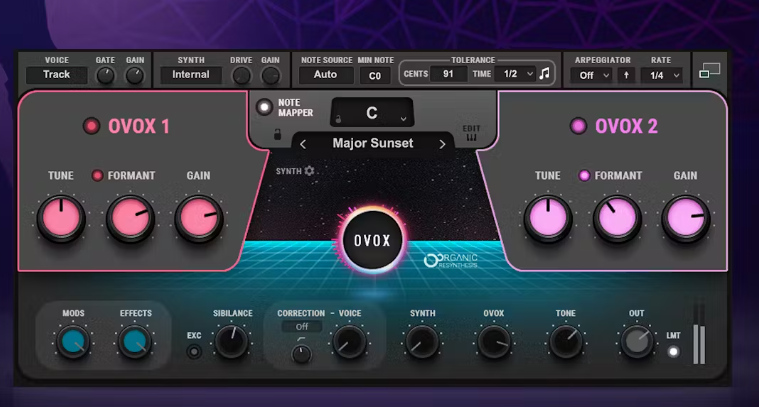Viewport: 759px width, 407px height.
Task: Toggle the OVOX 1 power button
Action: [91, 126]
